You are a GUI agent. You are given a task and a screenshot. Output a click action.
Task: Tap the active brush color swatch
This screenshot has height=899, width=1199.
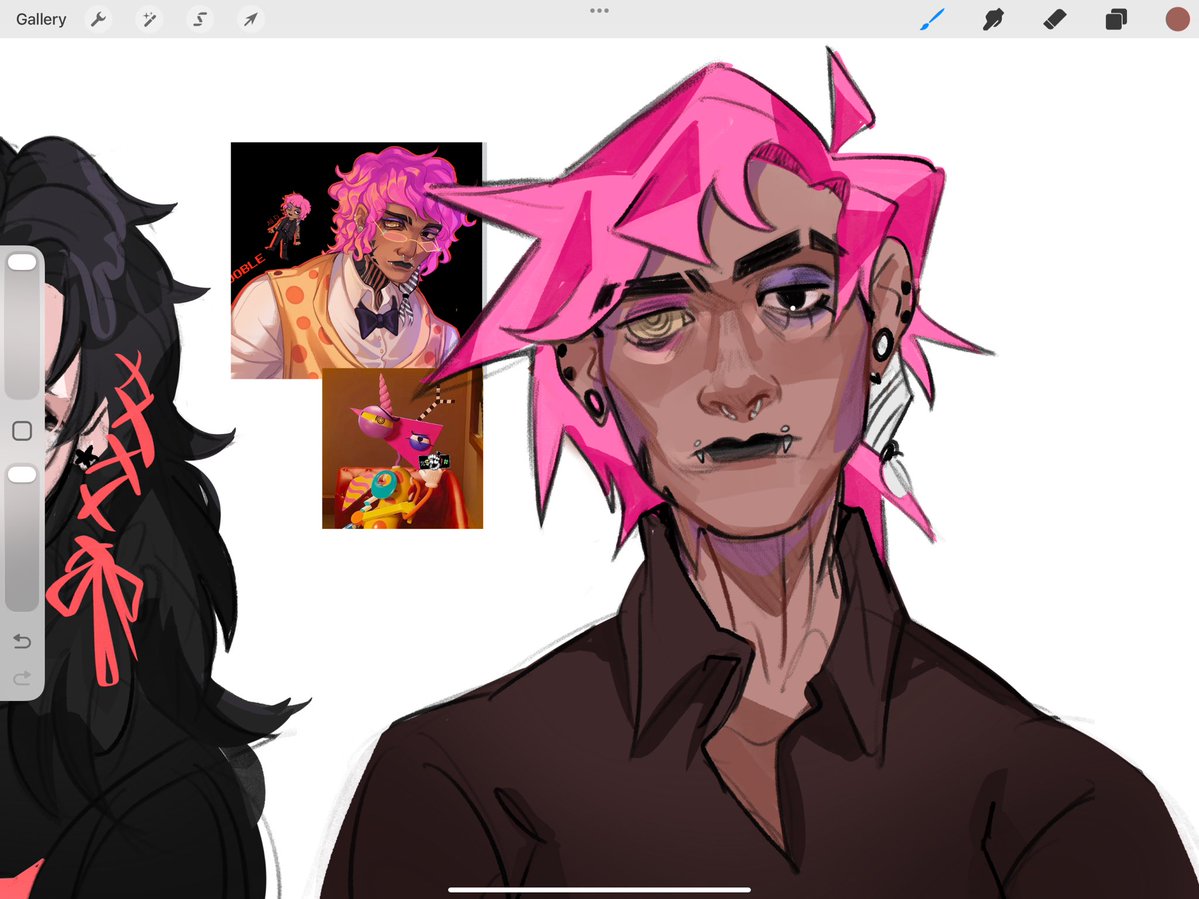(x=1176, y=18)
